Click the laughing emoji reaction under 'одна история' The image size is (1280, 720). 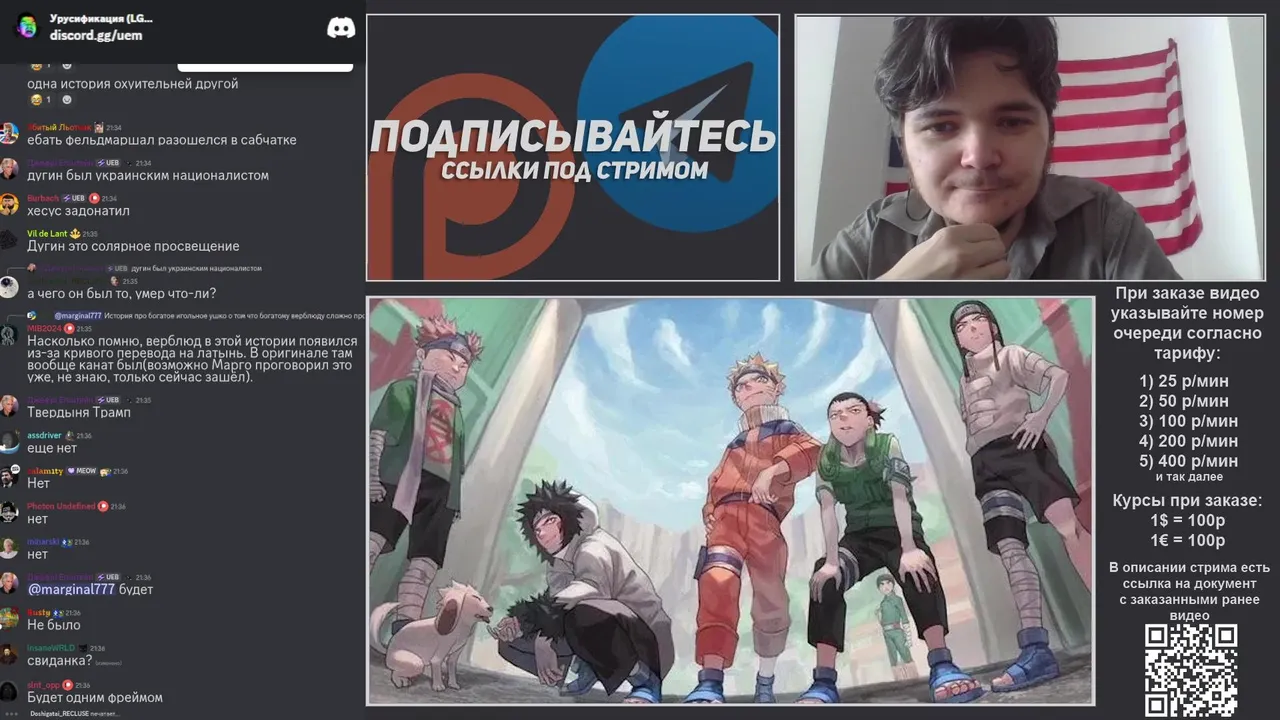(40, 100)
